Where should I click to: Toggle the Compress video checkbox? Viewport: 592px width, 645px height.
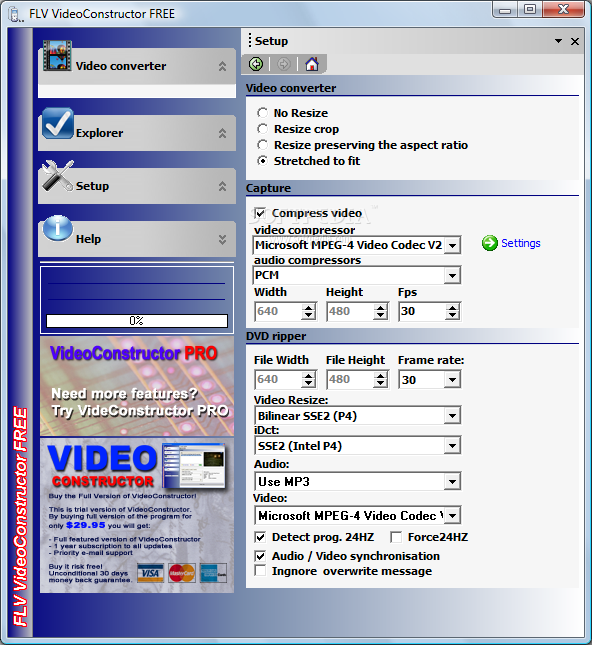click(x=260, y=213)
